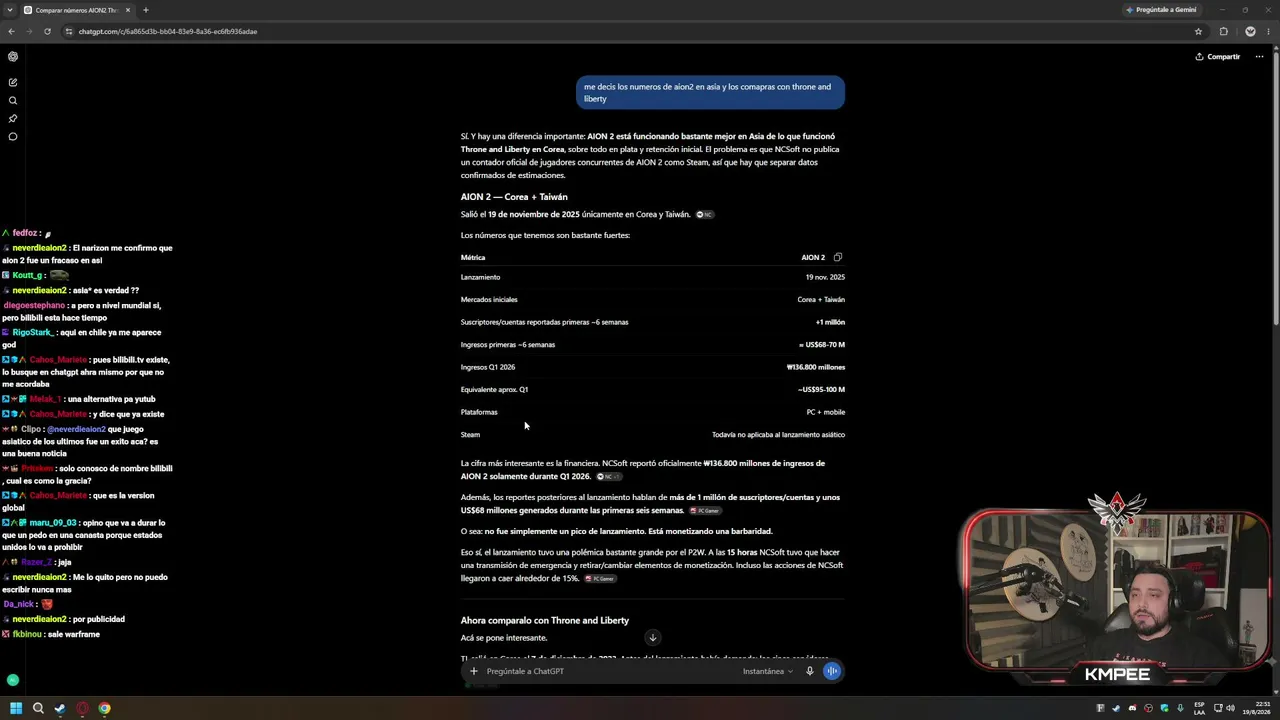Select the Comparar números AION2 tab
Viewport: 1280px width, 720px height.
pyautogui.click(x=78, y=10)
